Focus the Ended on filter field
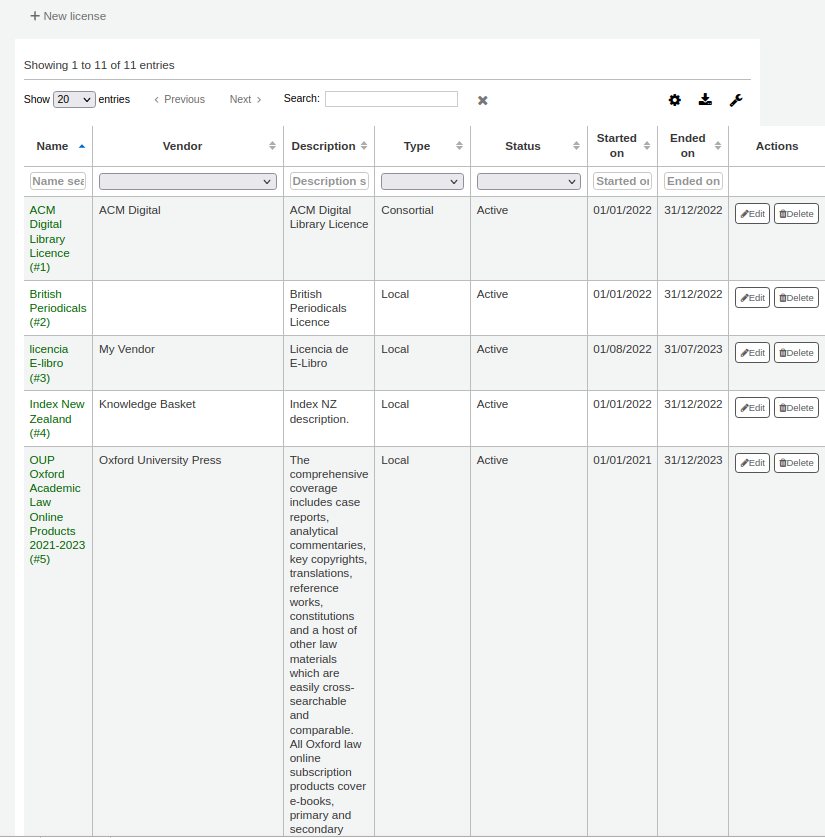 point(693,181)
